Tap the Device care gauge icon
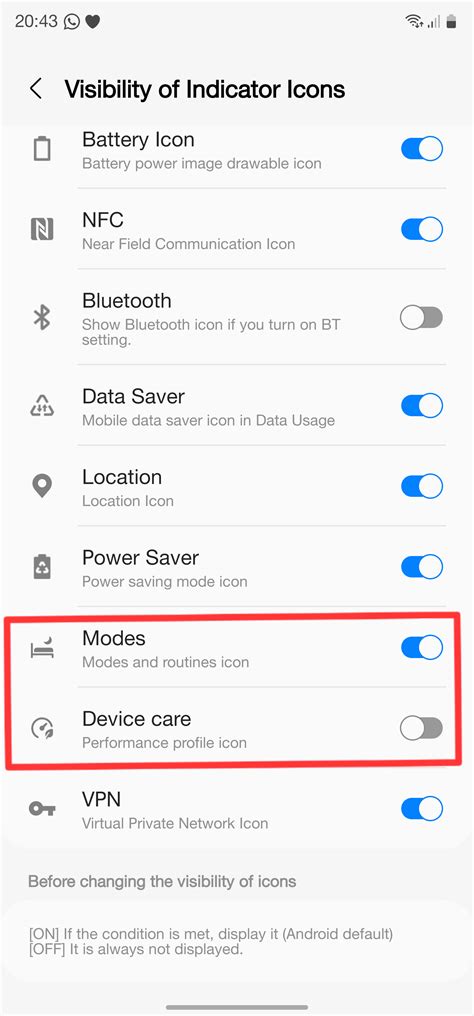The width and height of the screenshot is (474, 1016). [42, 728]
